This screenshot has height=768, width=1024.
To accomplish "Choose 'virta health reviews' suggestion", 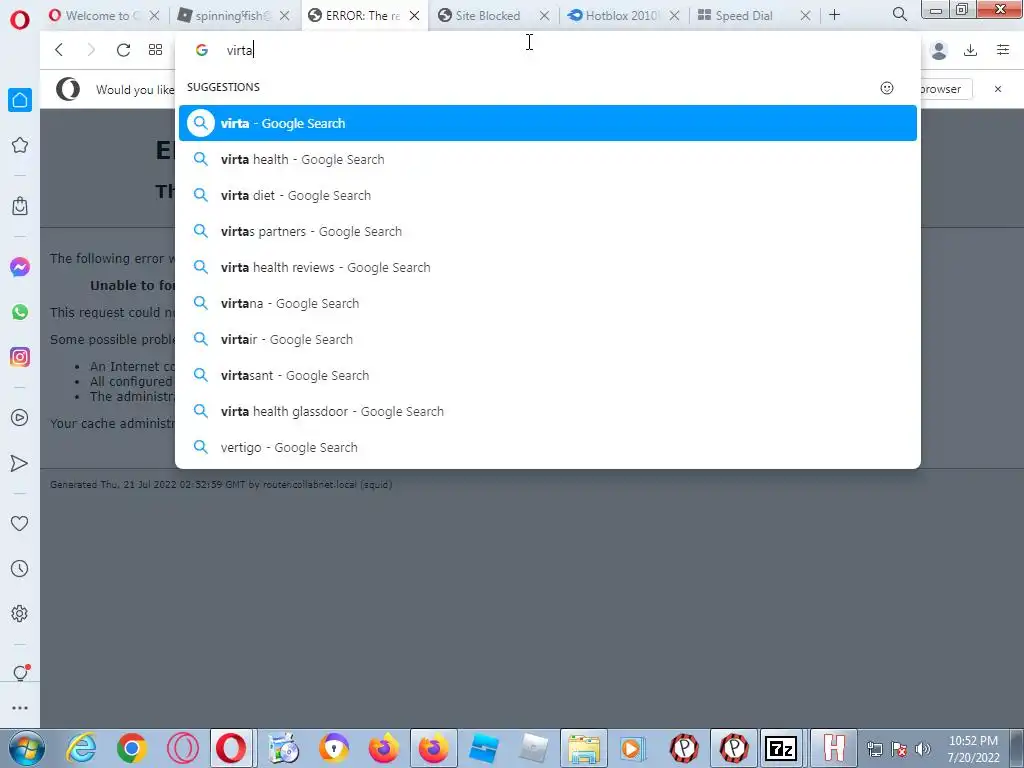I will (x=548, y=267).
